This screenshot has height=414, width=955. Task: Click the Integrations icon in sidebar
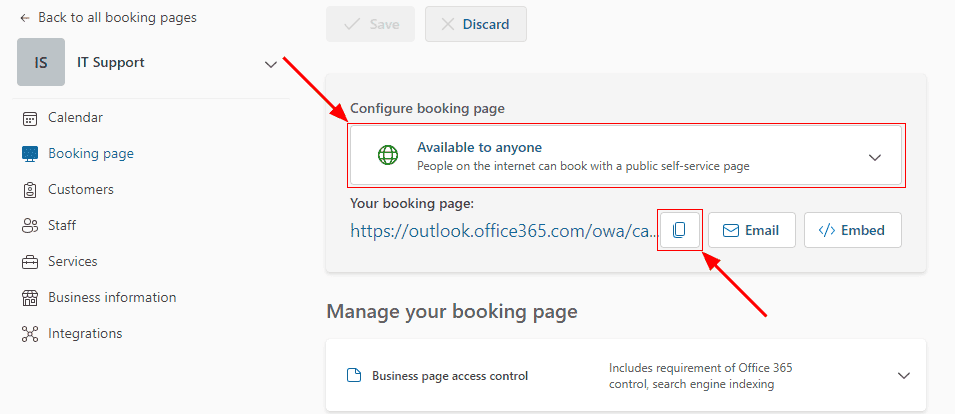[30, 334]
